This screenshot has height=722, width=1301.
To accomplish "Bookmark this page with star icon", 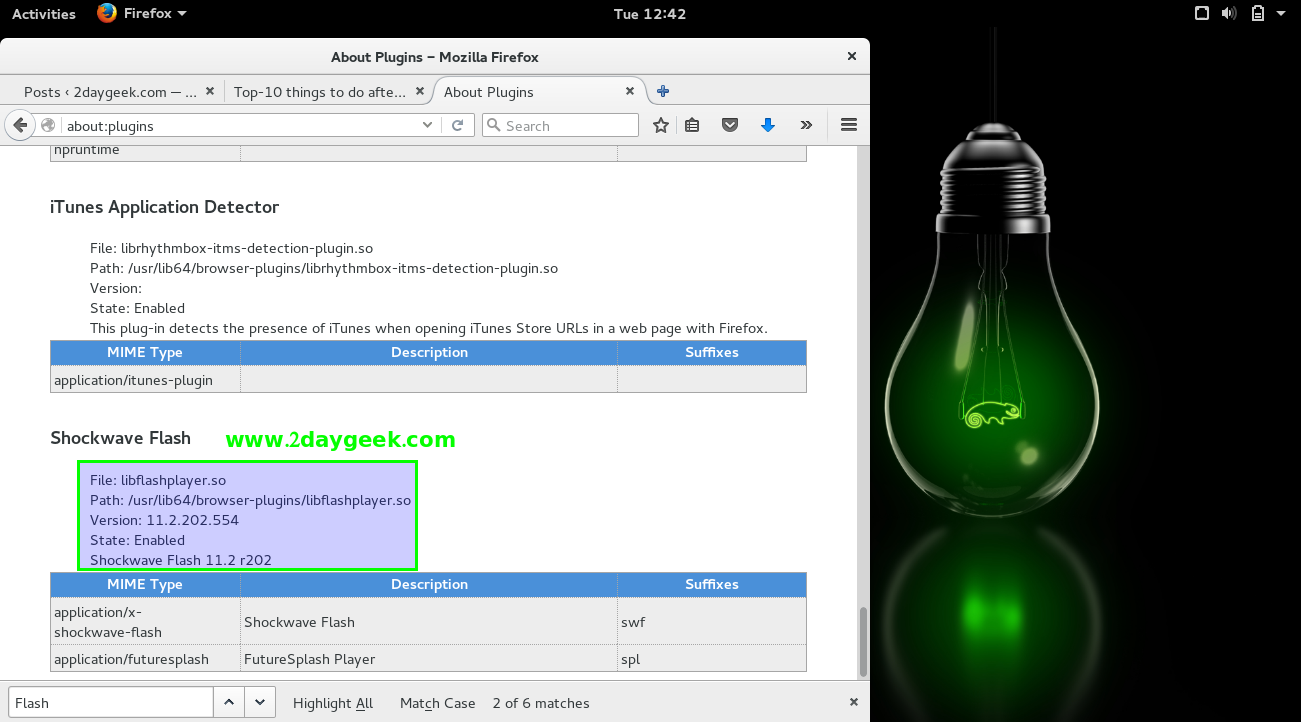I will pyautogui.click(x=661, y=125).
